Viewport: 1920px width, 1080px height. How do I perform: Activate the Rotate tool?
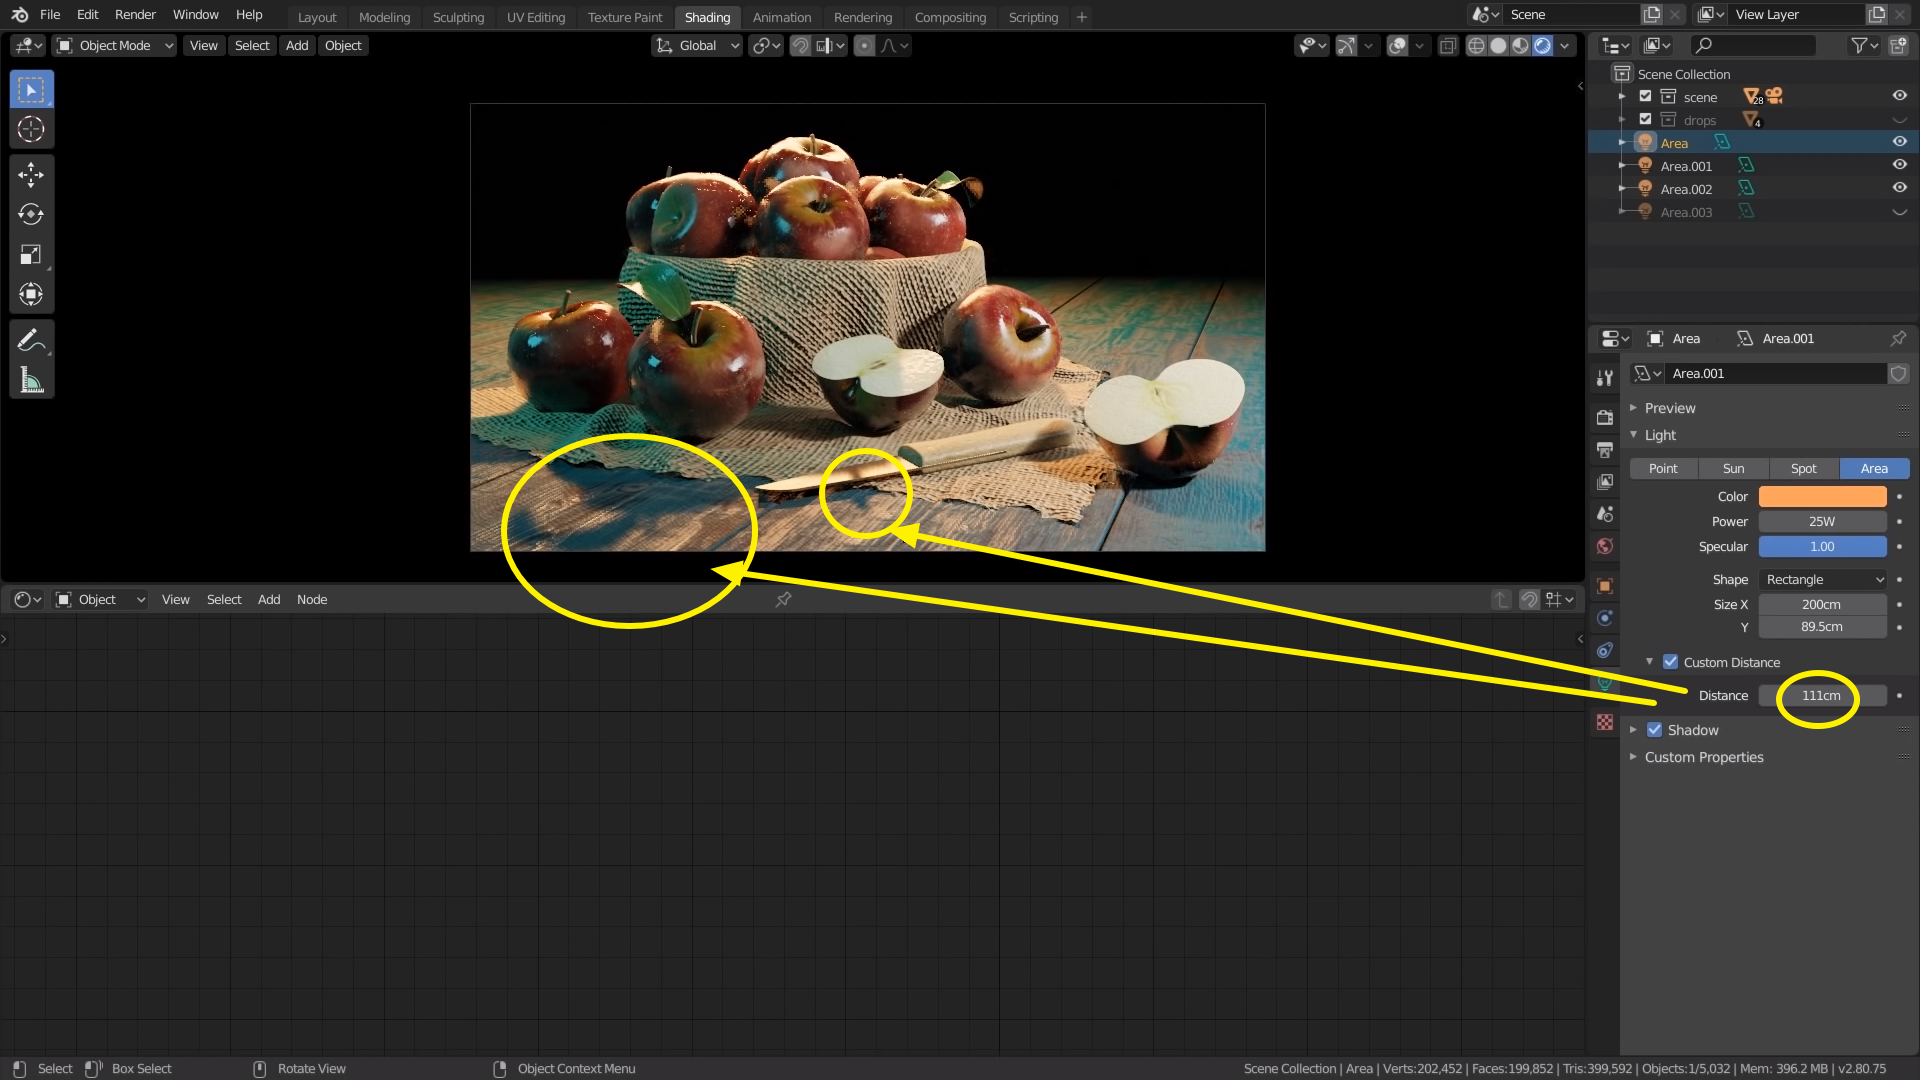[31, 214]
